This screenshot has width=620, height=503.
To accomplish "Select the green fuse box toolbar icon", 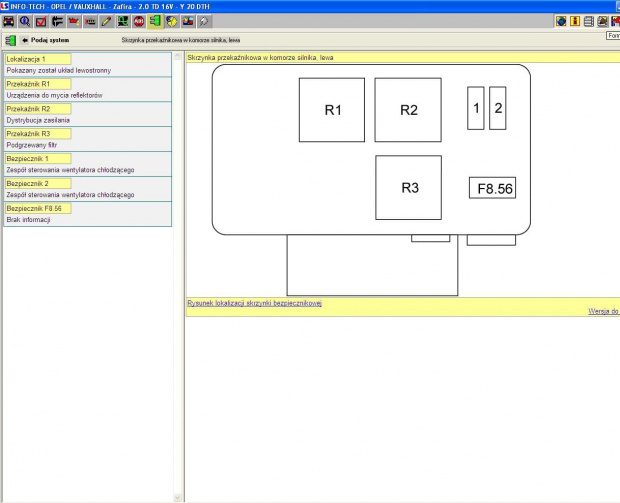I will coord(155,21).
